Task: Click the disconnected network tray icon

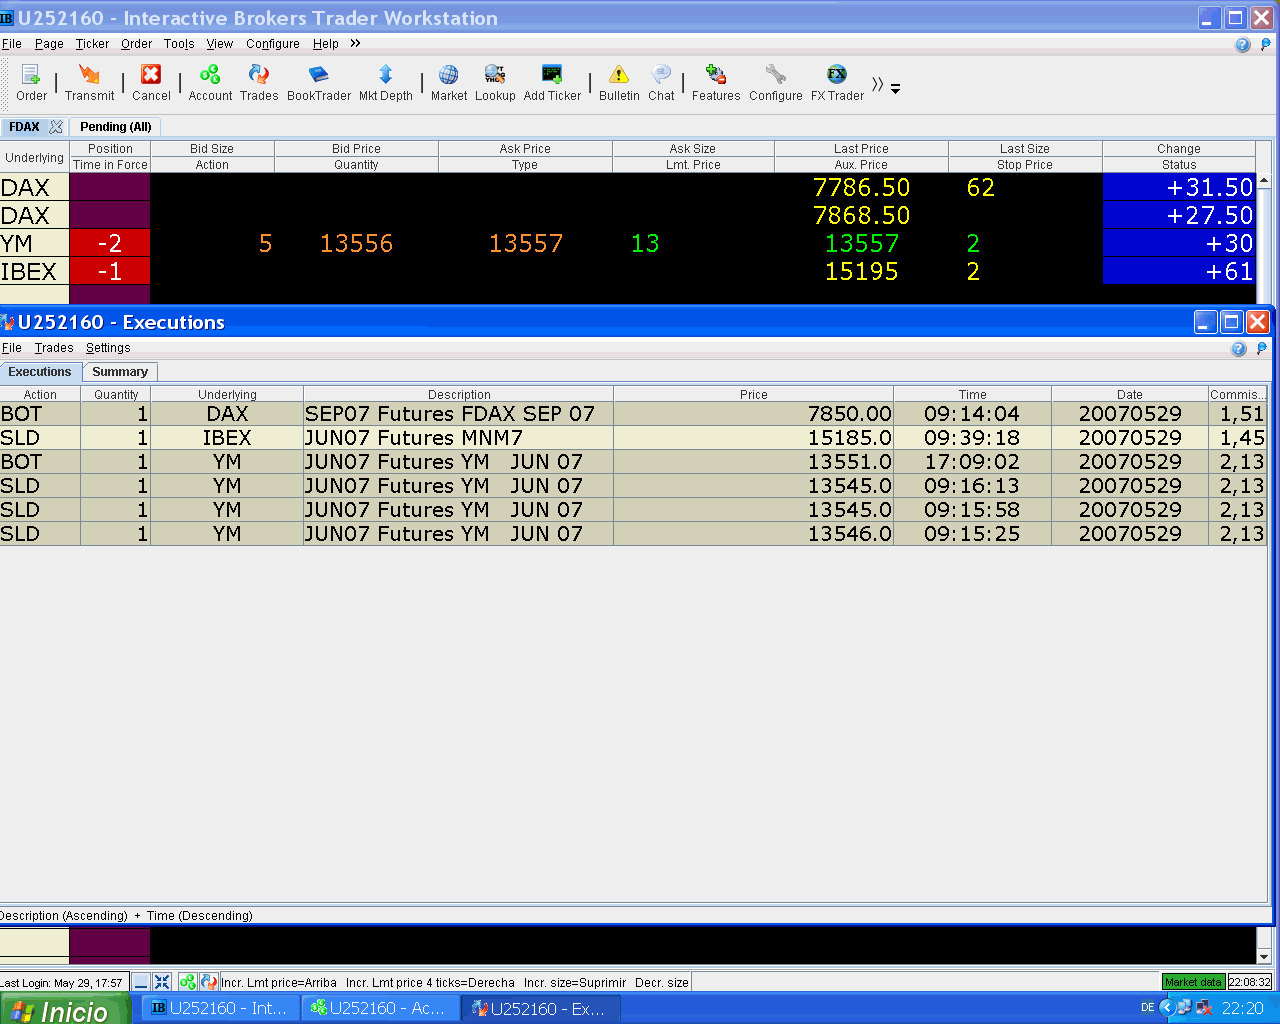Action: [x=1203, y=1008]
